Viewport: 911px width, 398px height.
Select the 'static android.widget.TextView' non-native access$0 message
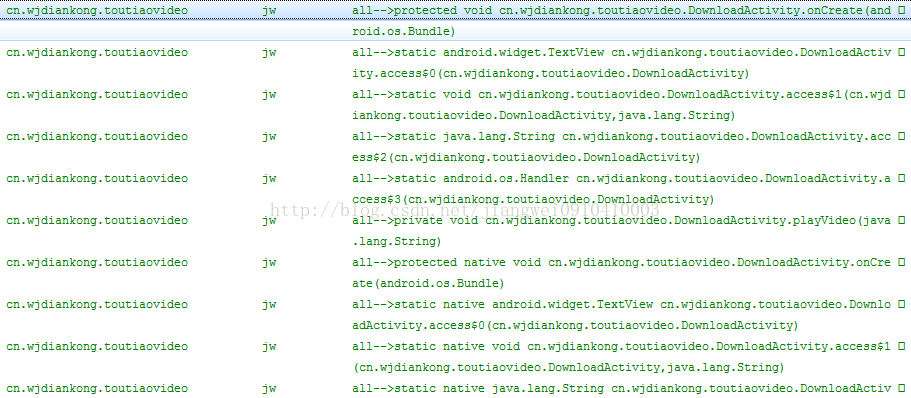[x=622, y=63]
